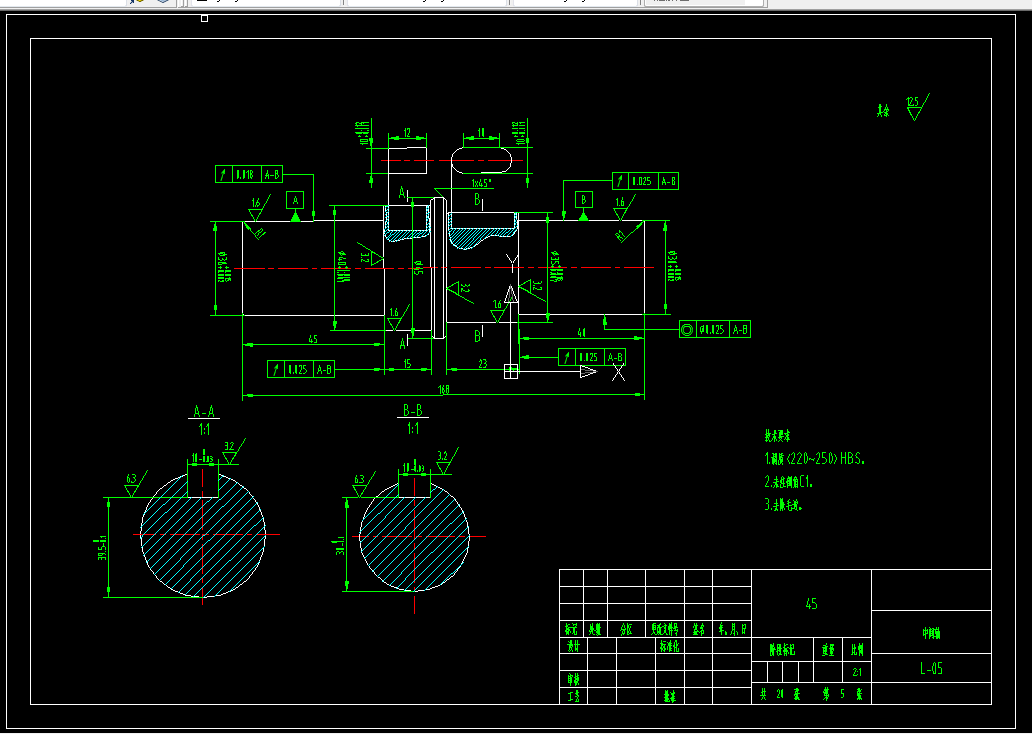Select technical note line 3
Viewport: 1032px width, 734px height.
point(783,505)
